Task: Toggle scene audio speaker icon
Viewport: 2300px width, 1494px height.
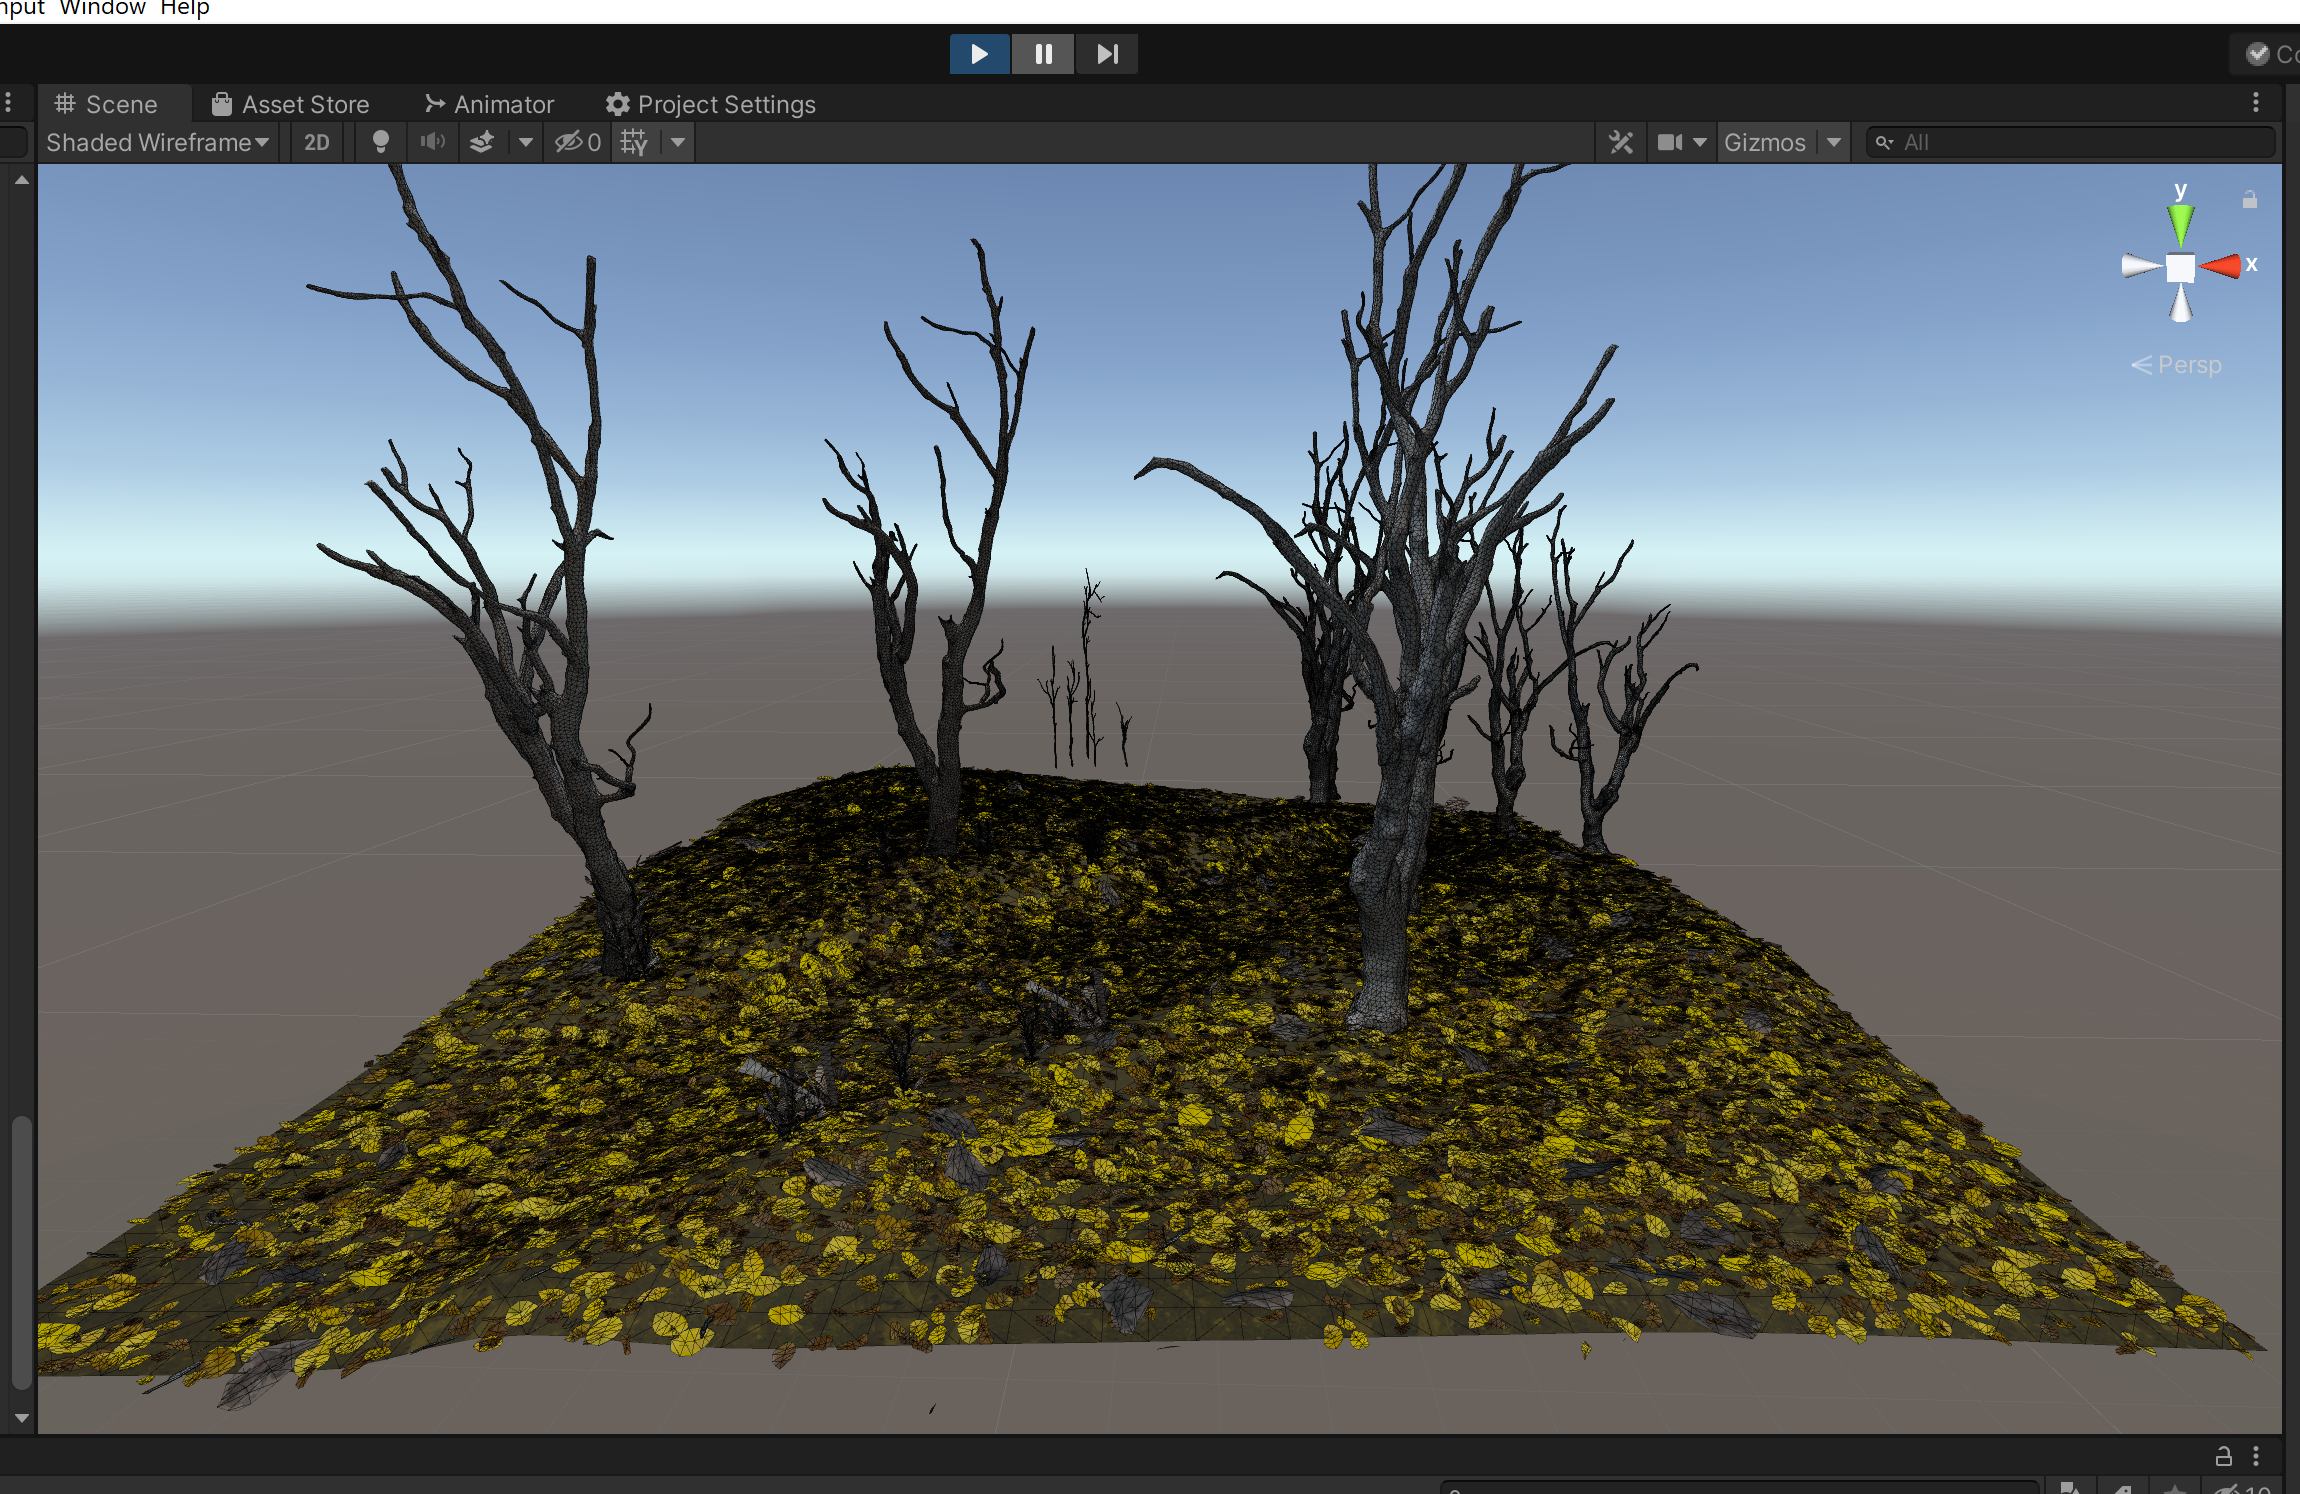Action: [x=432, y=142]
